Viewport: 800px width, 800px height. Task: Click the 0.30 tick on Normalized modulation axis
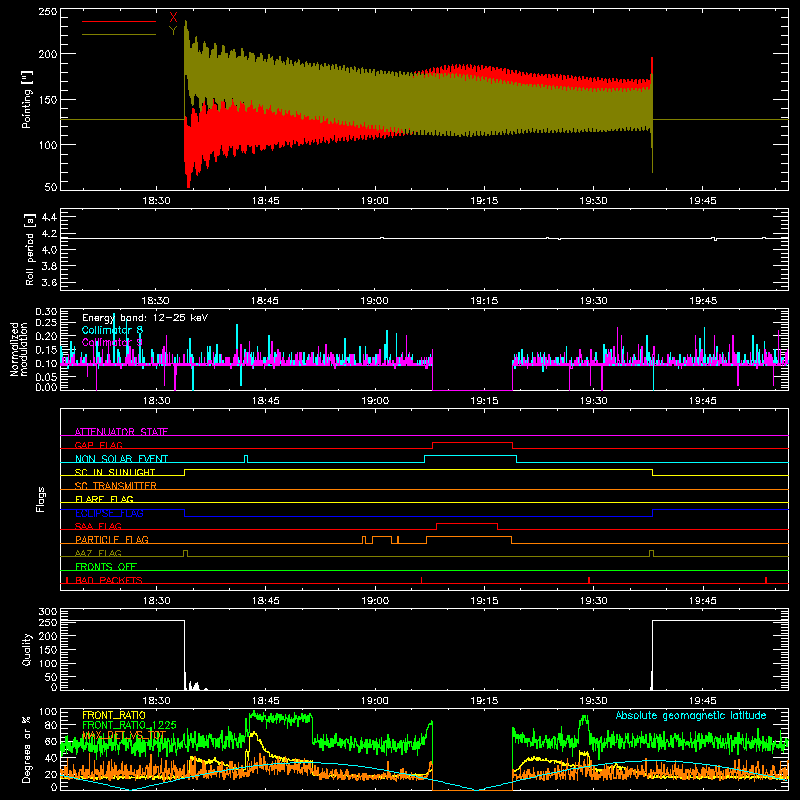(x=46, y=312)
